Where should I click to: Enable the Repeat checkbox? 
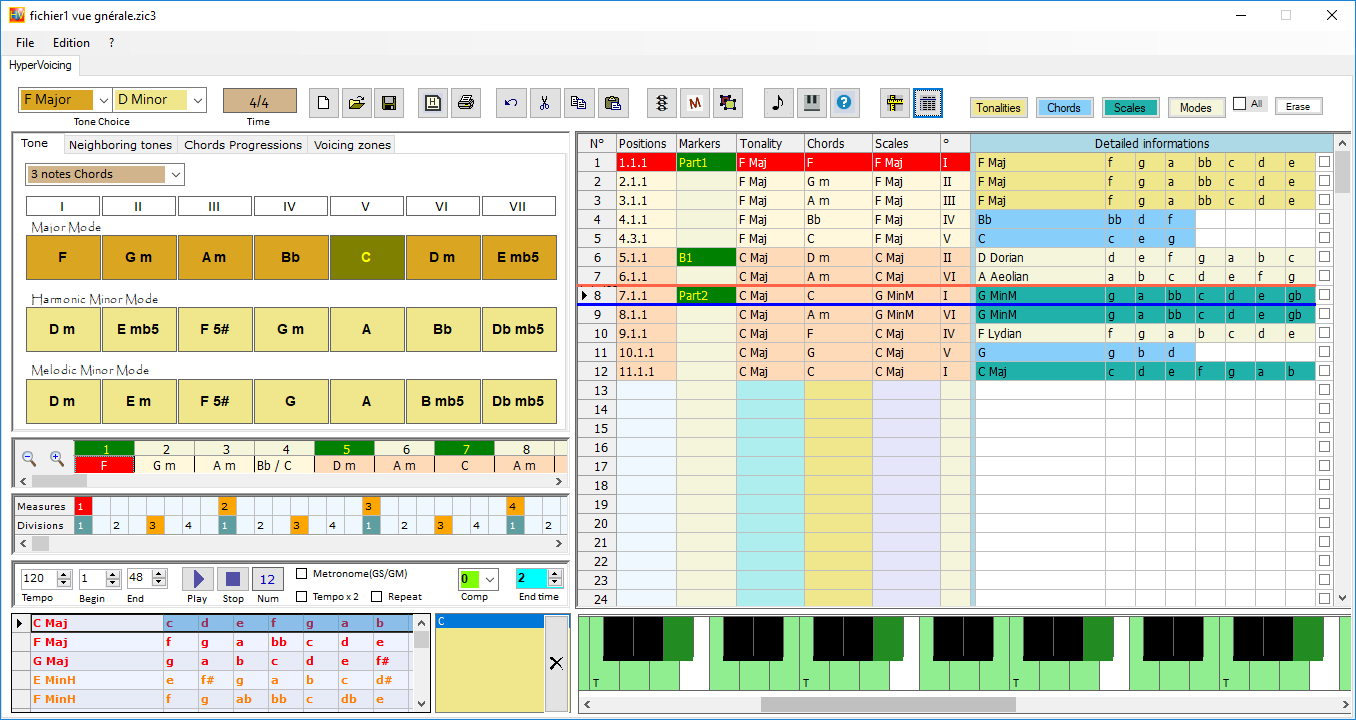click(377, 596)
